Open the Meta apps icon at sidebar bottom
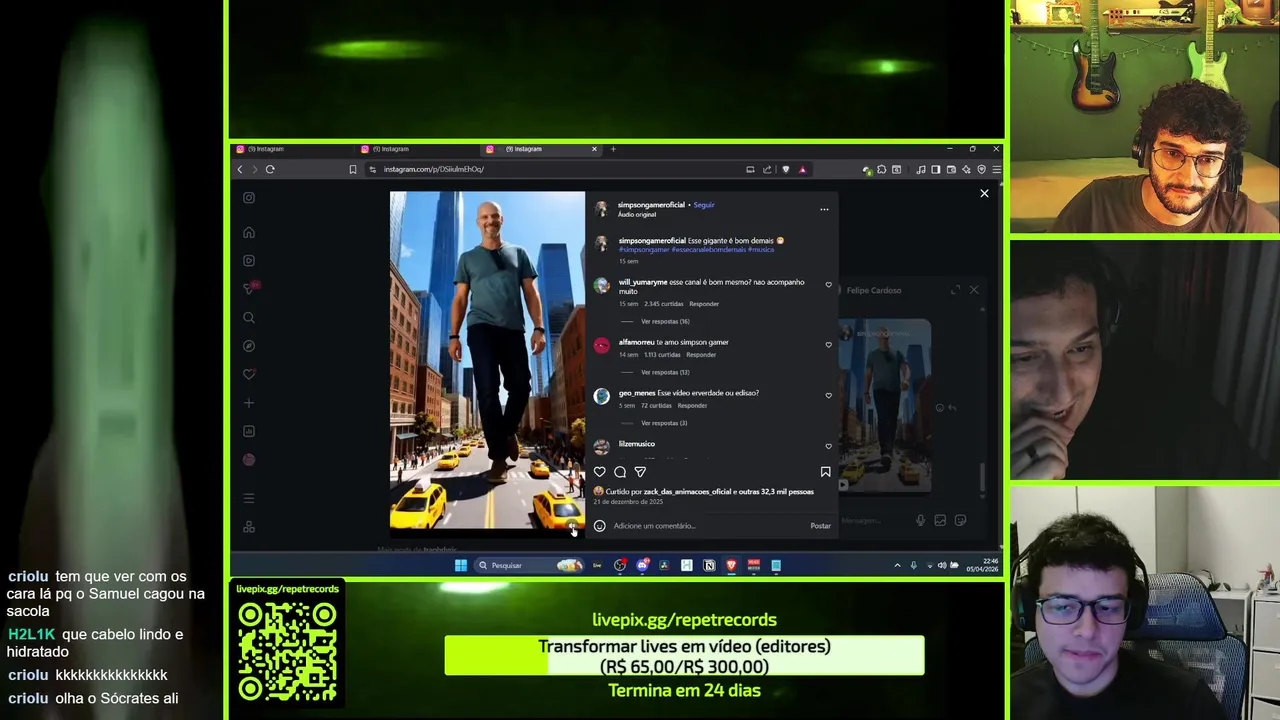 click(x=249, y=527)
